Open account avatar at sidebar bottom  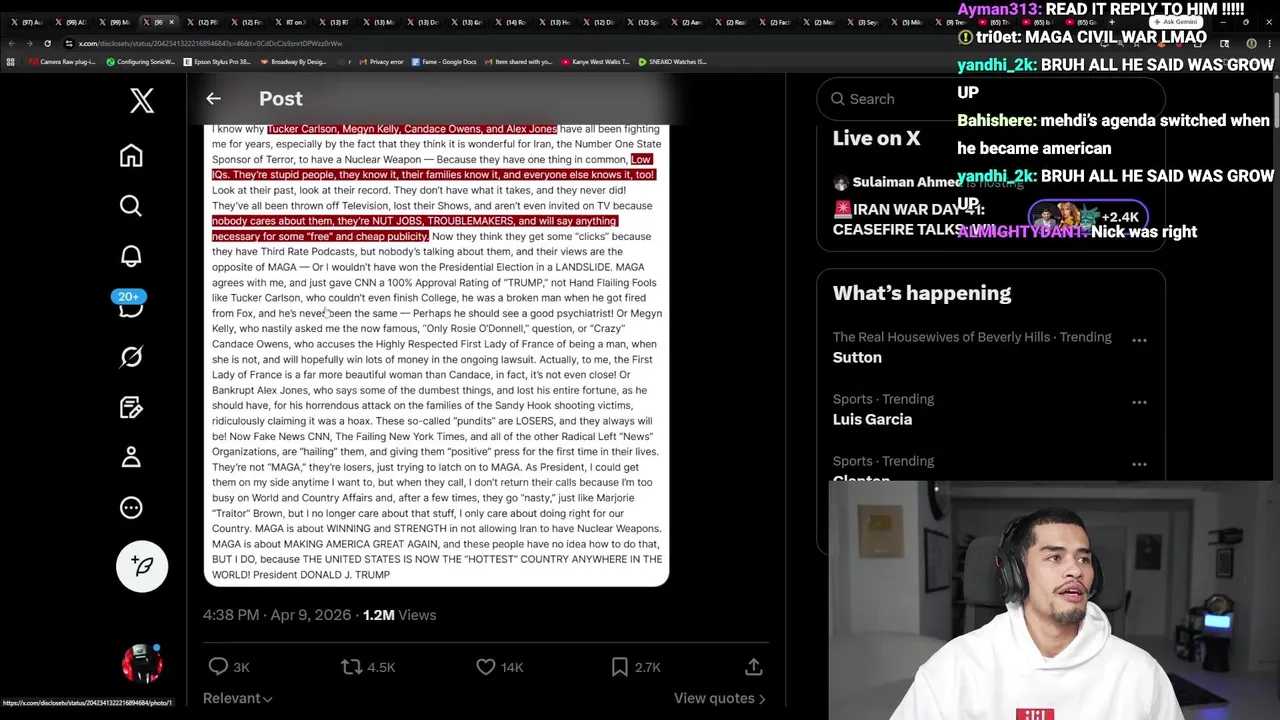142,664
